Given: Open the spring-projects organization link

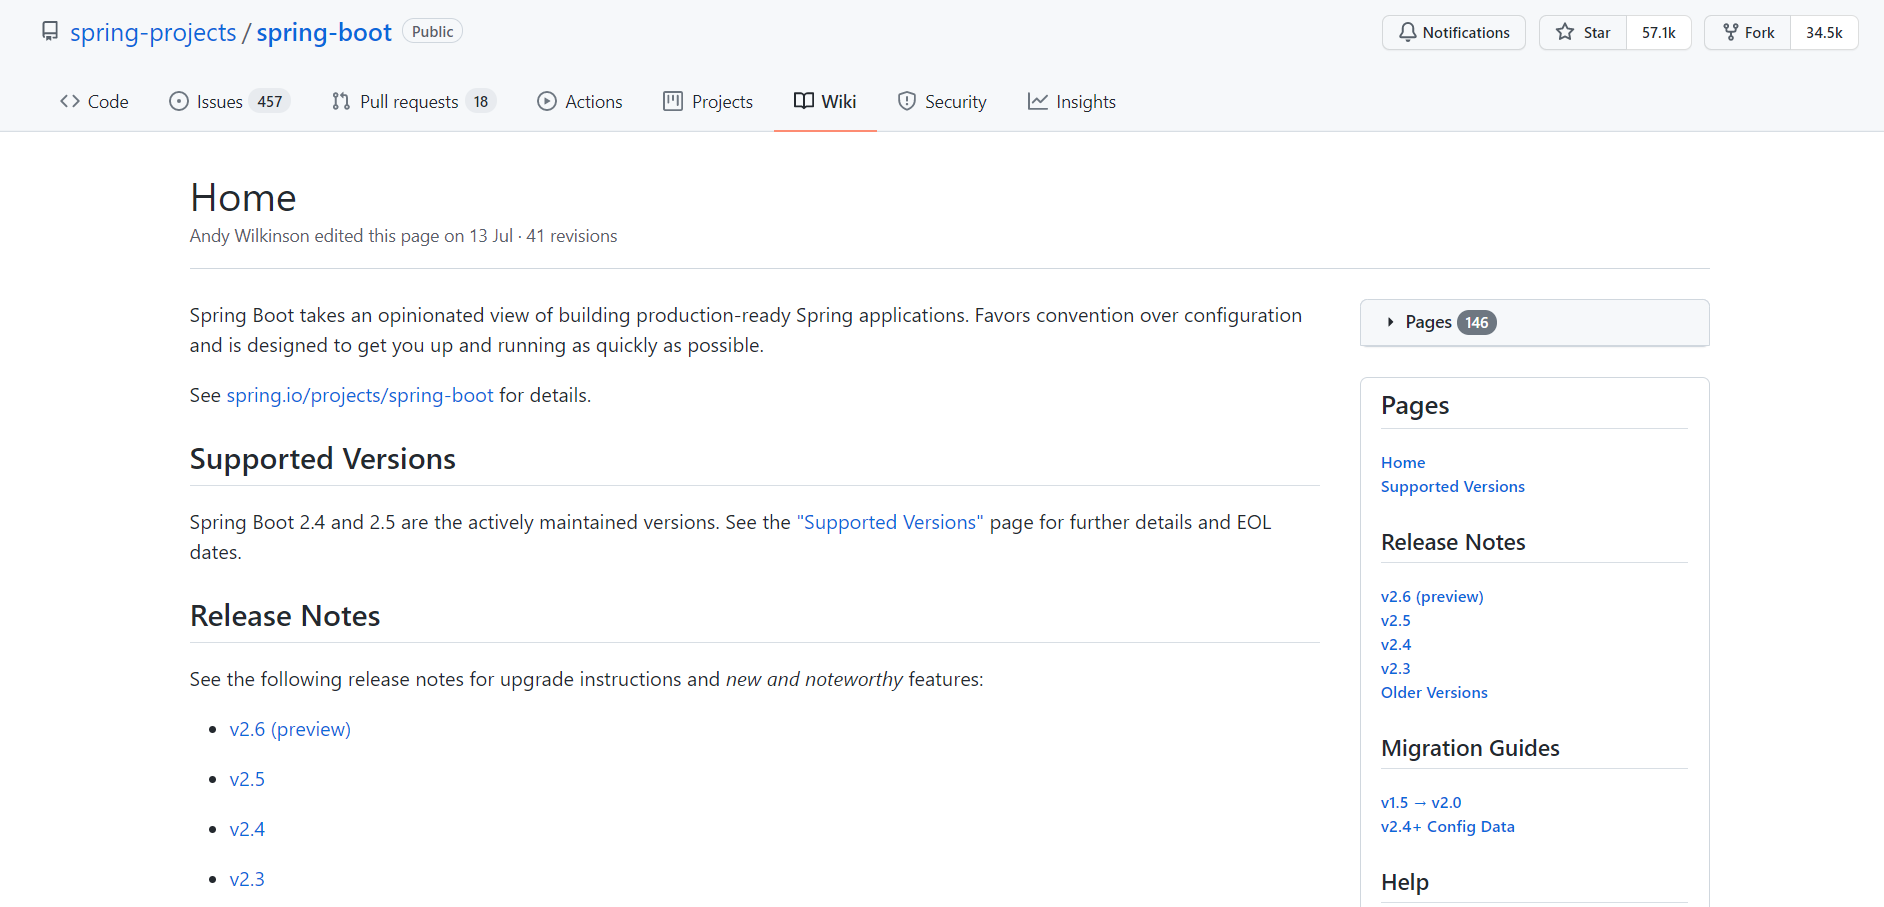Looking at the screenshot, I should (x=153, y=32).
